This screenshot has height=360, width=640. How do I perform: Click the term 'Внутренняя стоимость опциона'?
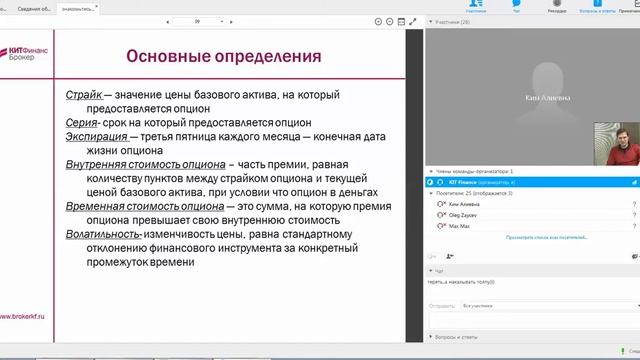pyautogui.click(x=145, y=164)
